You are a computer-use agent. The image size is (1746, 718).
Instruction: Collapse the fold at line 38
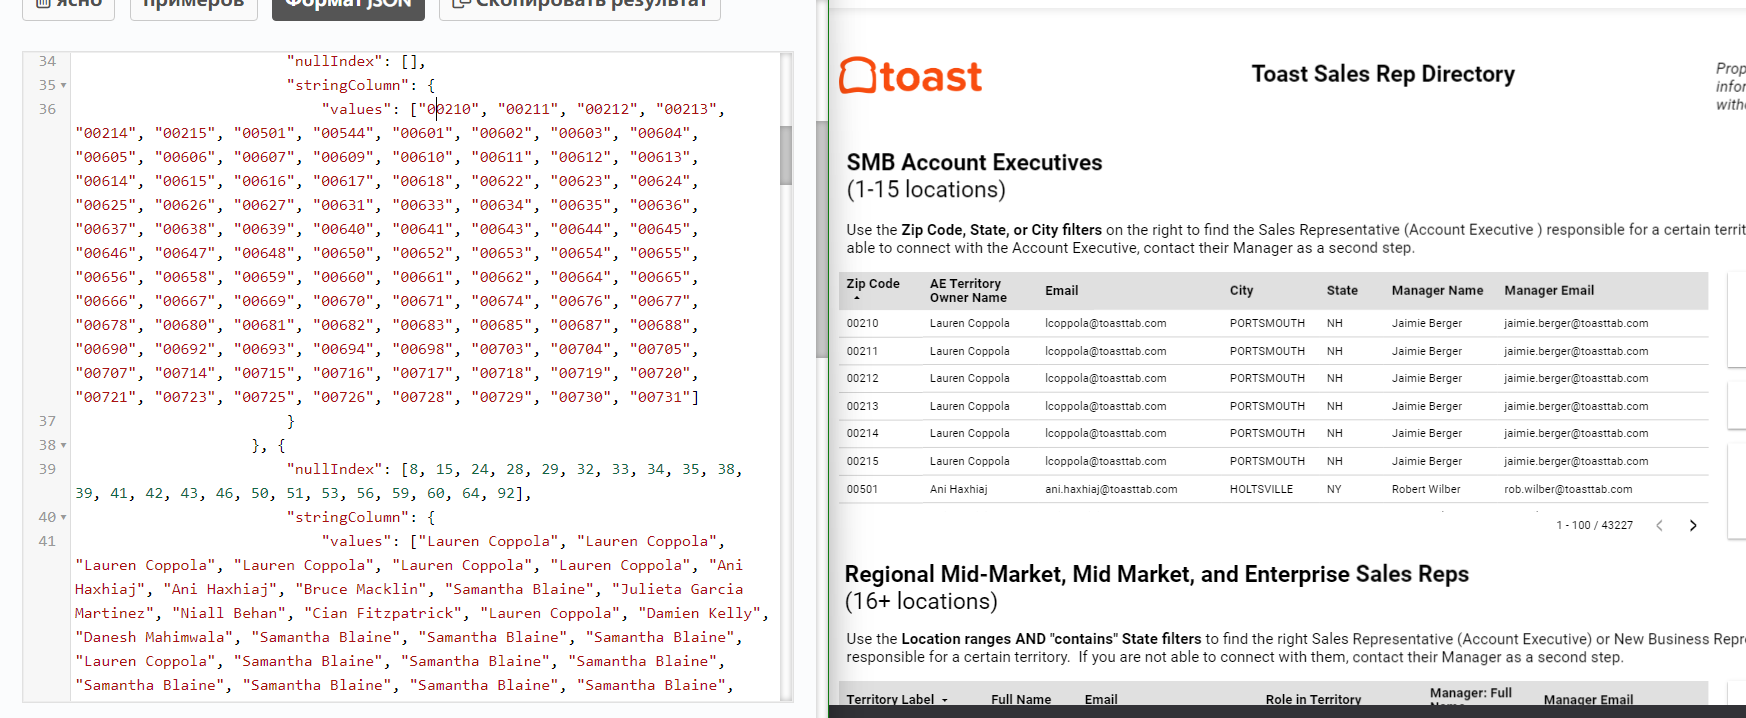point(64,446)
